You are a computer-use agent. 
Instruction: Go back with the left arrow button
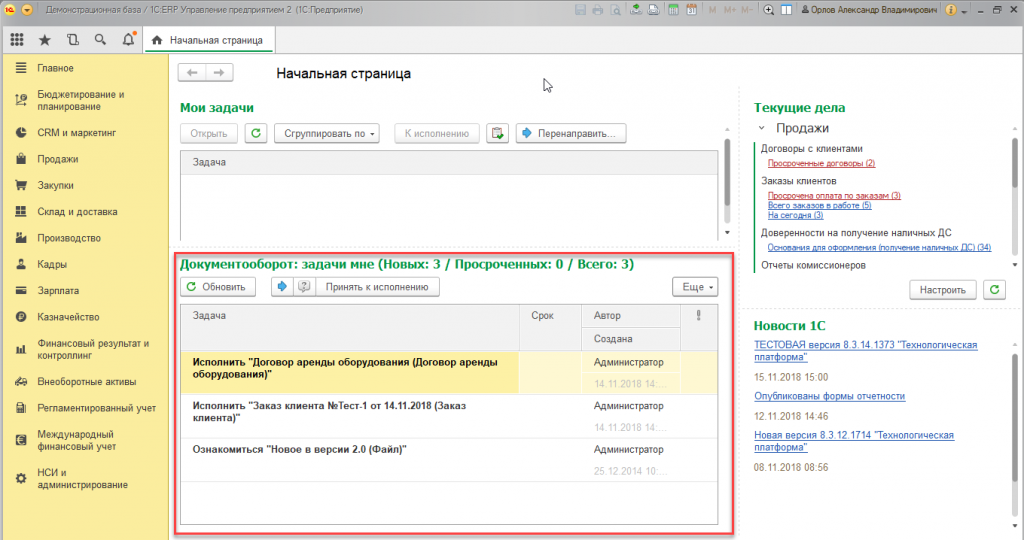(192, 72)
